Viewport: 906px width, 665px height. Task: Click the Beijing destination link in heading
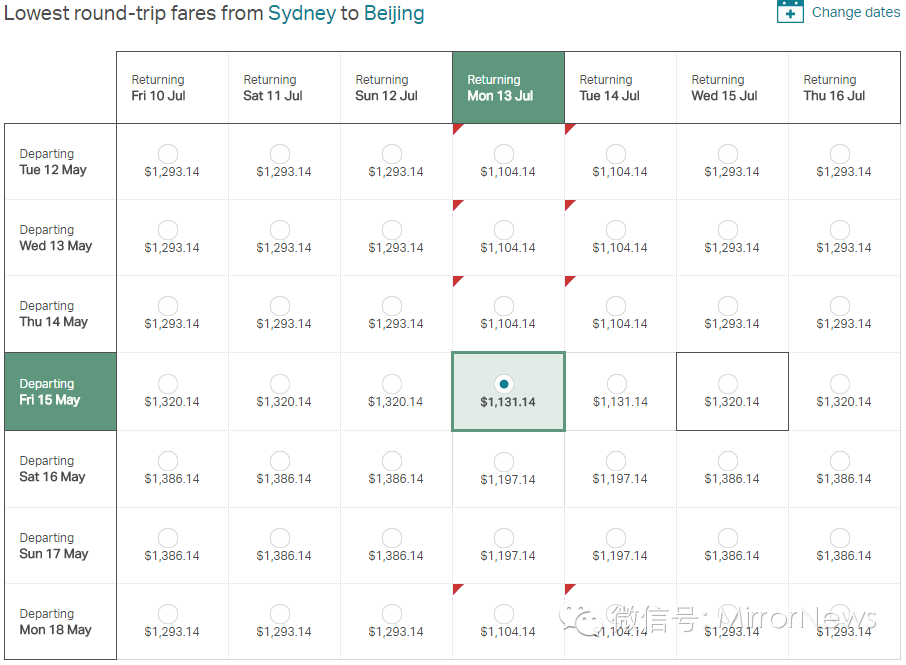[x=394, y=14]
